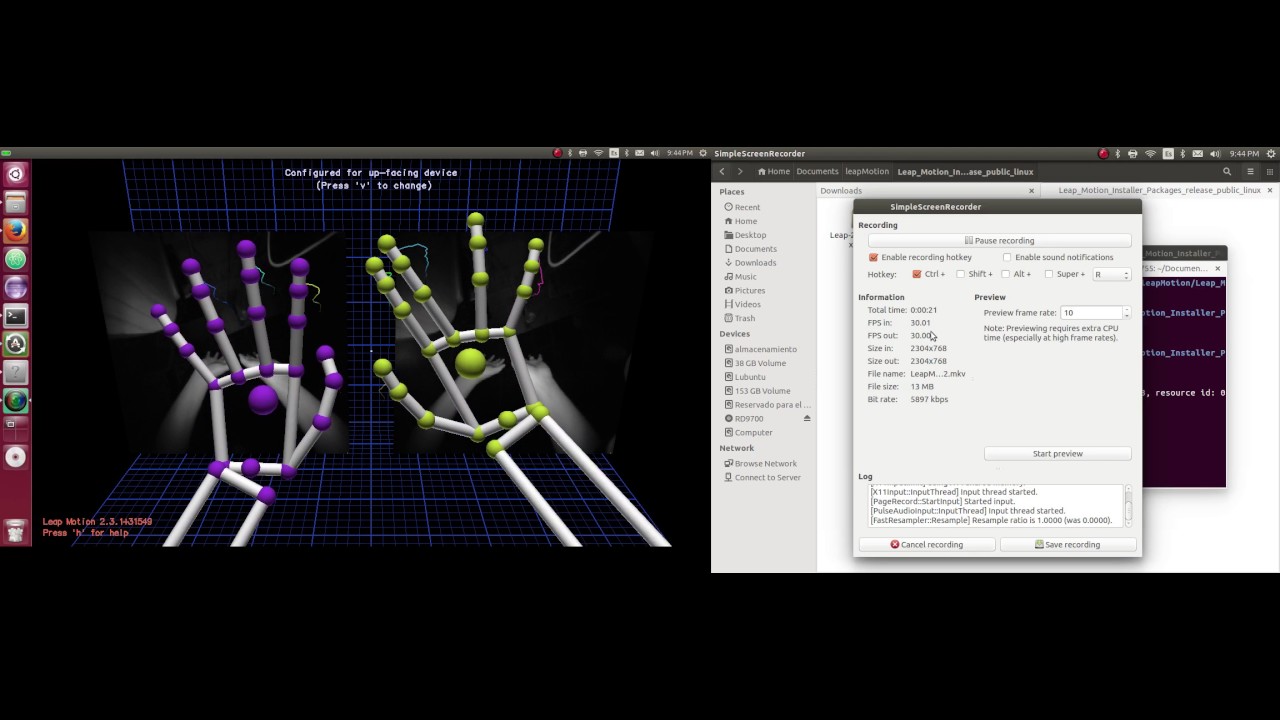Open the Wi-Fi network indicator
Screen dimensions: 1280x720
click(x=1150, y=153)
